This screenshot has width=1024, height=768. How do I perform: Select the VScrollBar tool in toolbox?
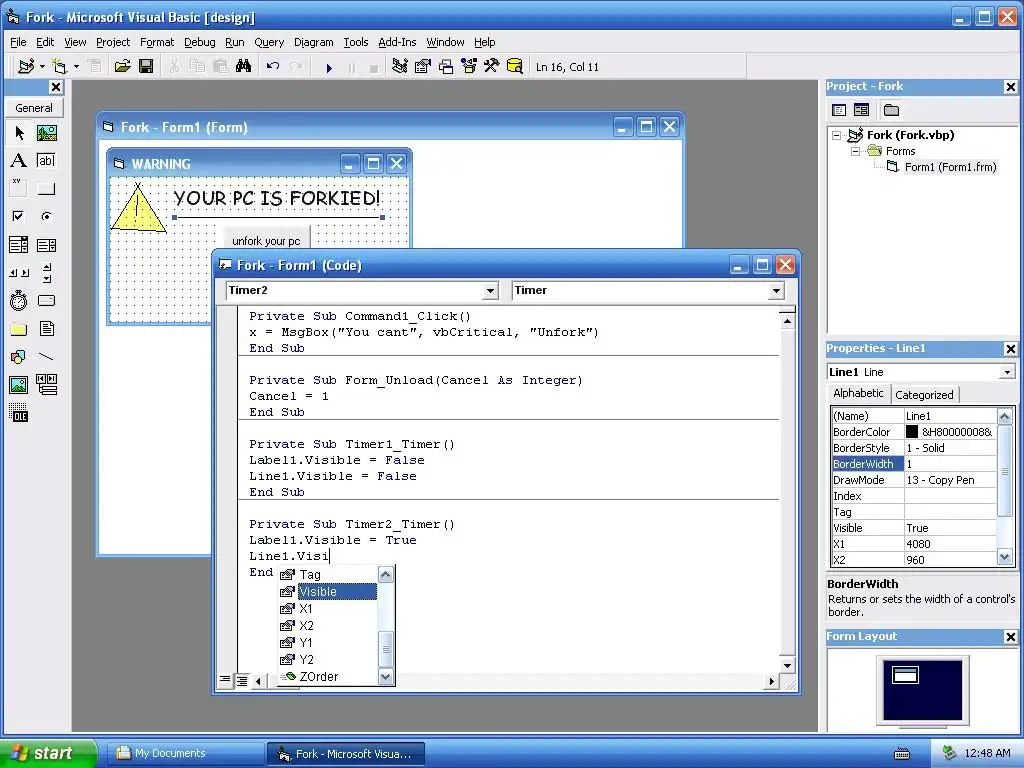pyautogui.click(x=46, y=272)
